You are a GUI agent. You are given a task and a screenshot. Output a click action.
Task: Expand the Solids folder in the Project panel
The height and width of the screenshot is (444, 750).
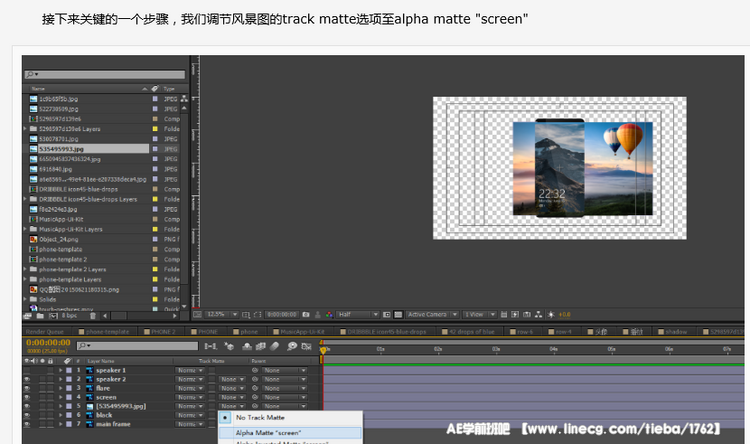click(25, 300)
